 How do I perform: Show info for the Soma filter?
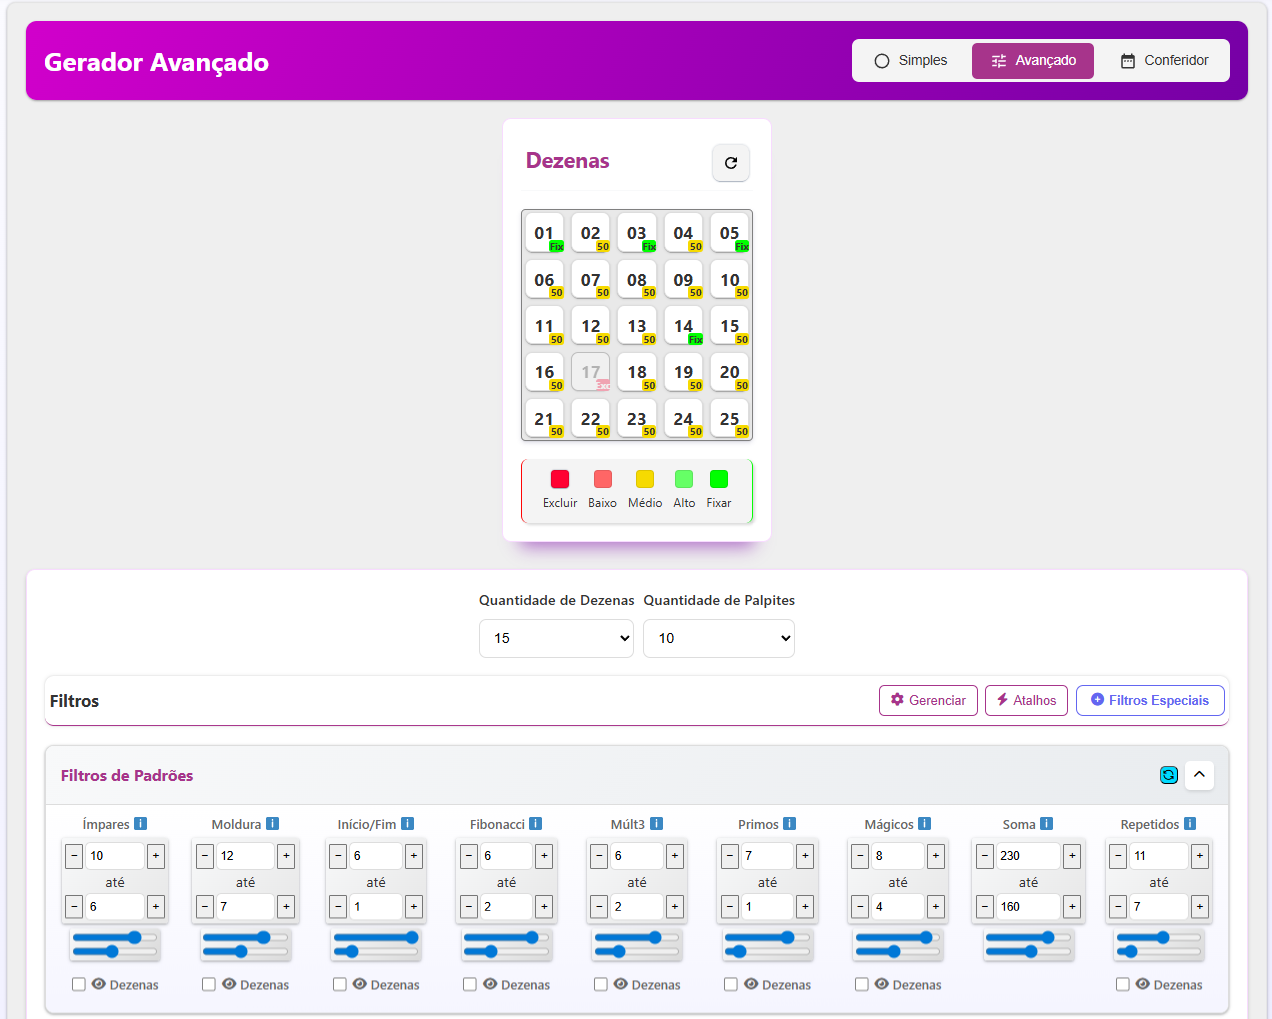1046,824
